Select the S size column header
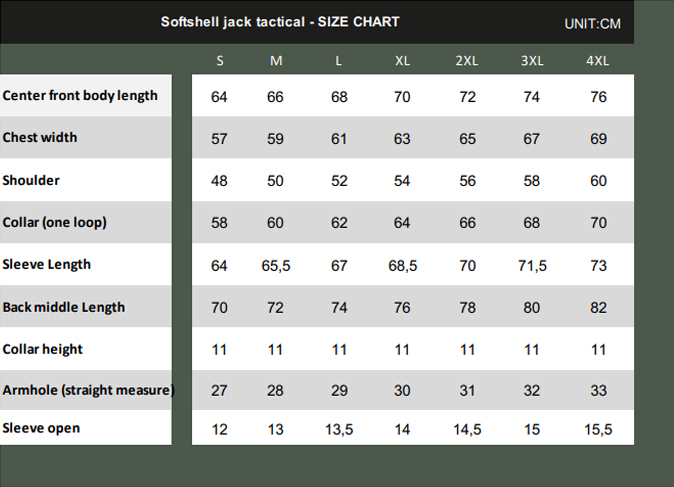This screenshot has width=674, height=487. [x=220, y=60]
